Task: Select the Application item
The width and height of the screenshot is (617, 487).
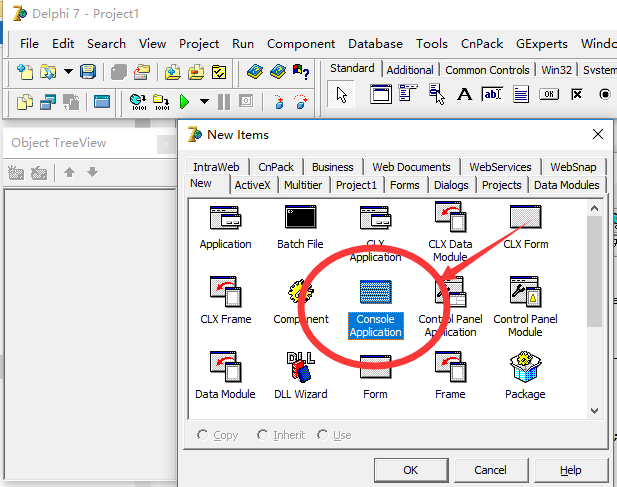Action: [225, 228]
